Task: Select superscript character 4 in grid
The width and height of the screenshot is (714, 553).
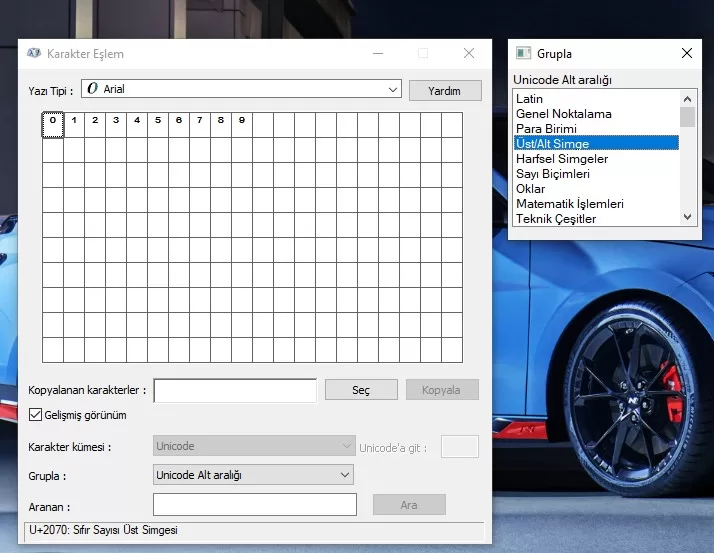Action: click(137, 124)
